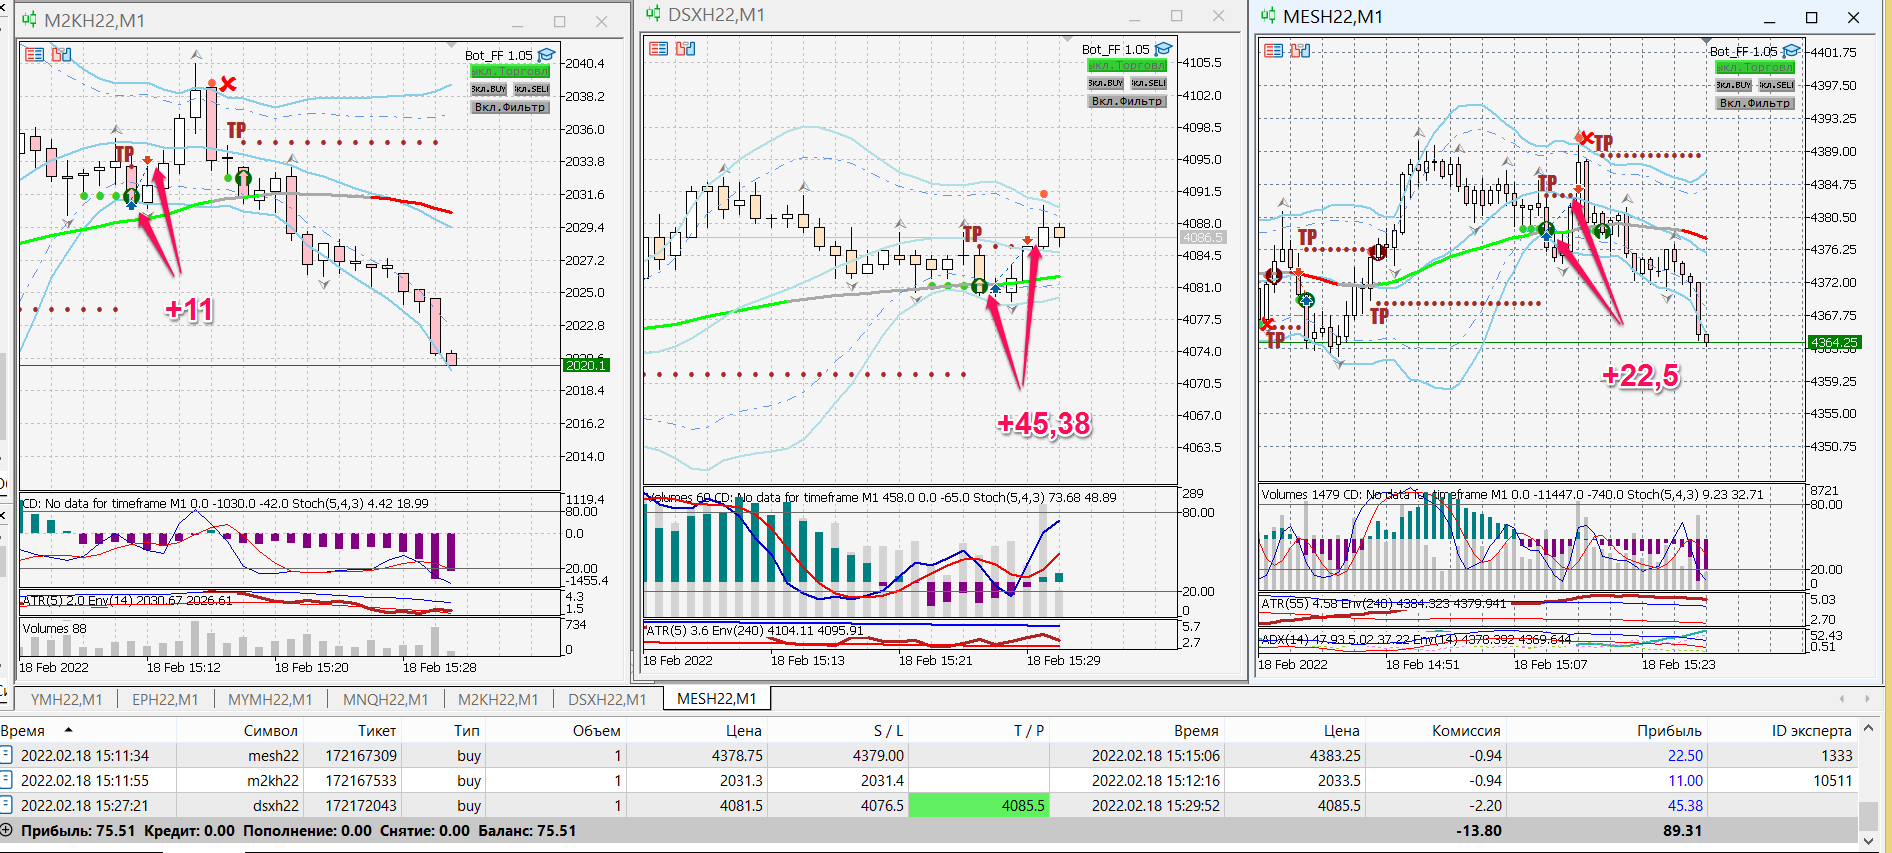Click the deal icon of the dsxh22 row

6,805
